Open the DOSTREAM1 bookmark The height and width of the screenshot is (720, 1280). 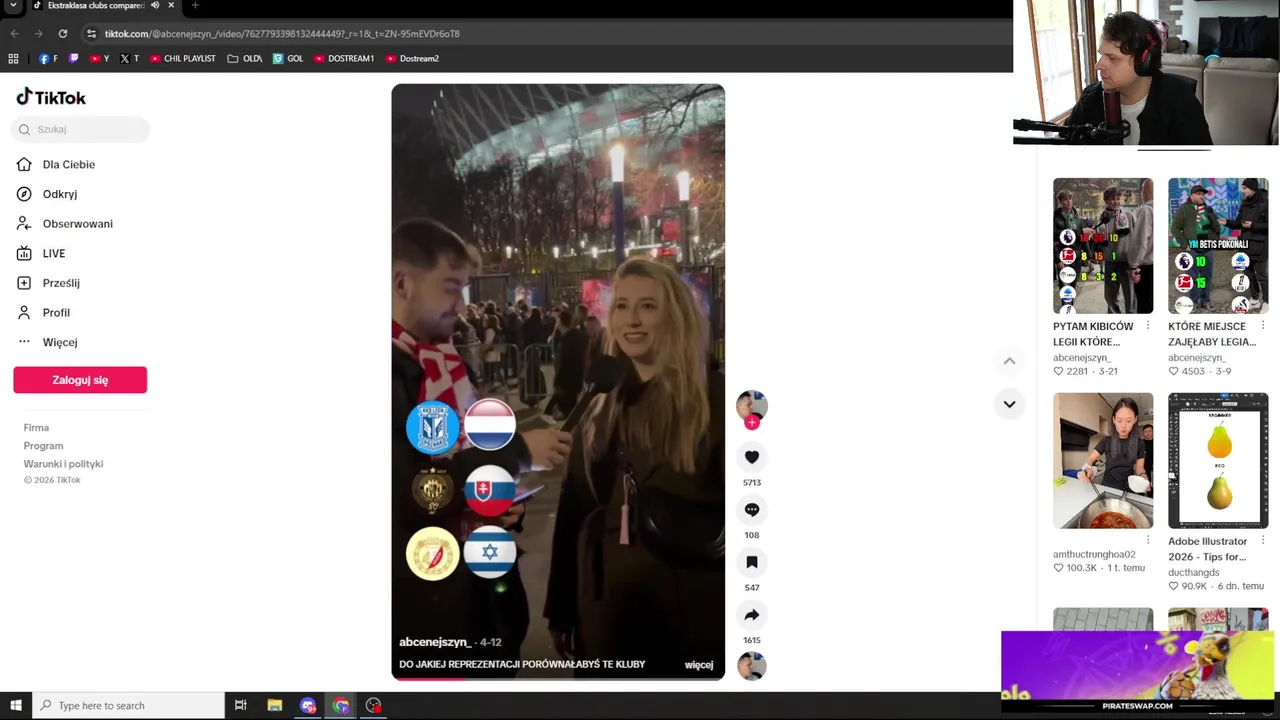(x=344, y=59)
